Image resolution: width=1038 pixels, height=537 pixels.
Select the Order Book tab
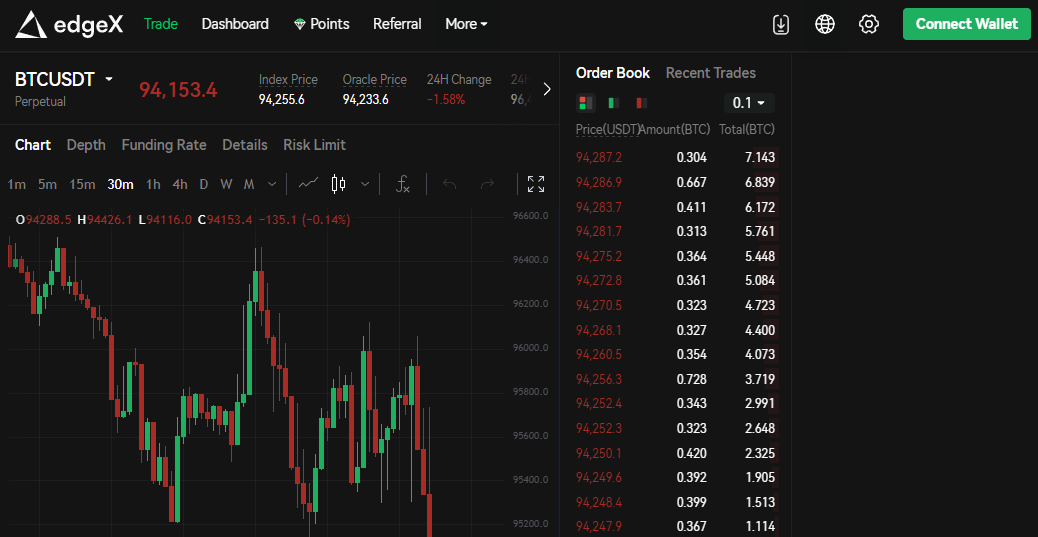pyautogui.click(x=613, y=73)
